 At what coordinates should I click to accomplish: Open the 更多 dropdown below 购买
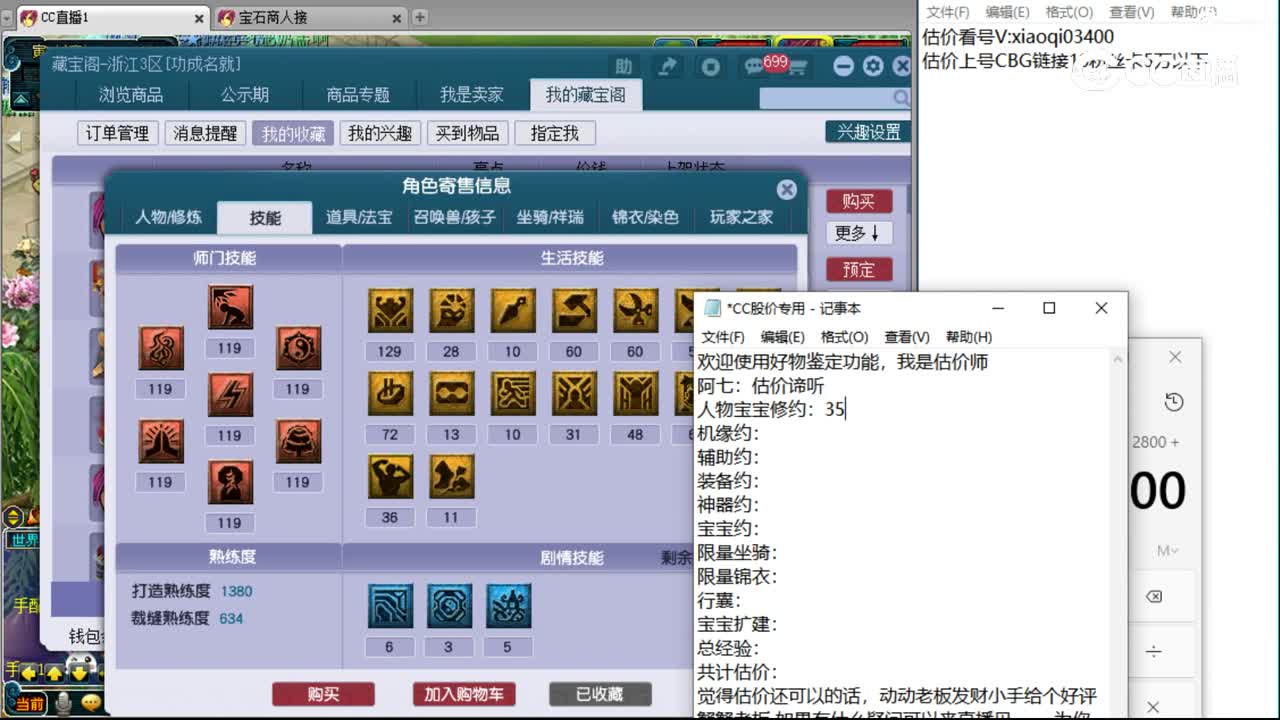(858, 234)
